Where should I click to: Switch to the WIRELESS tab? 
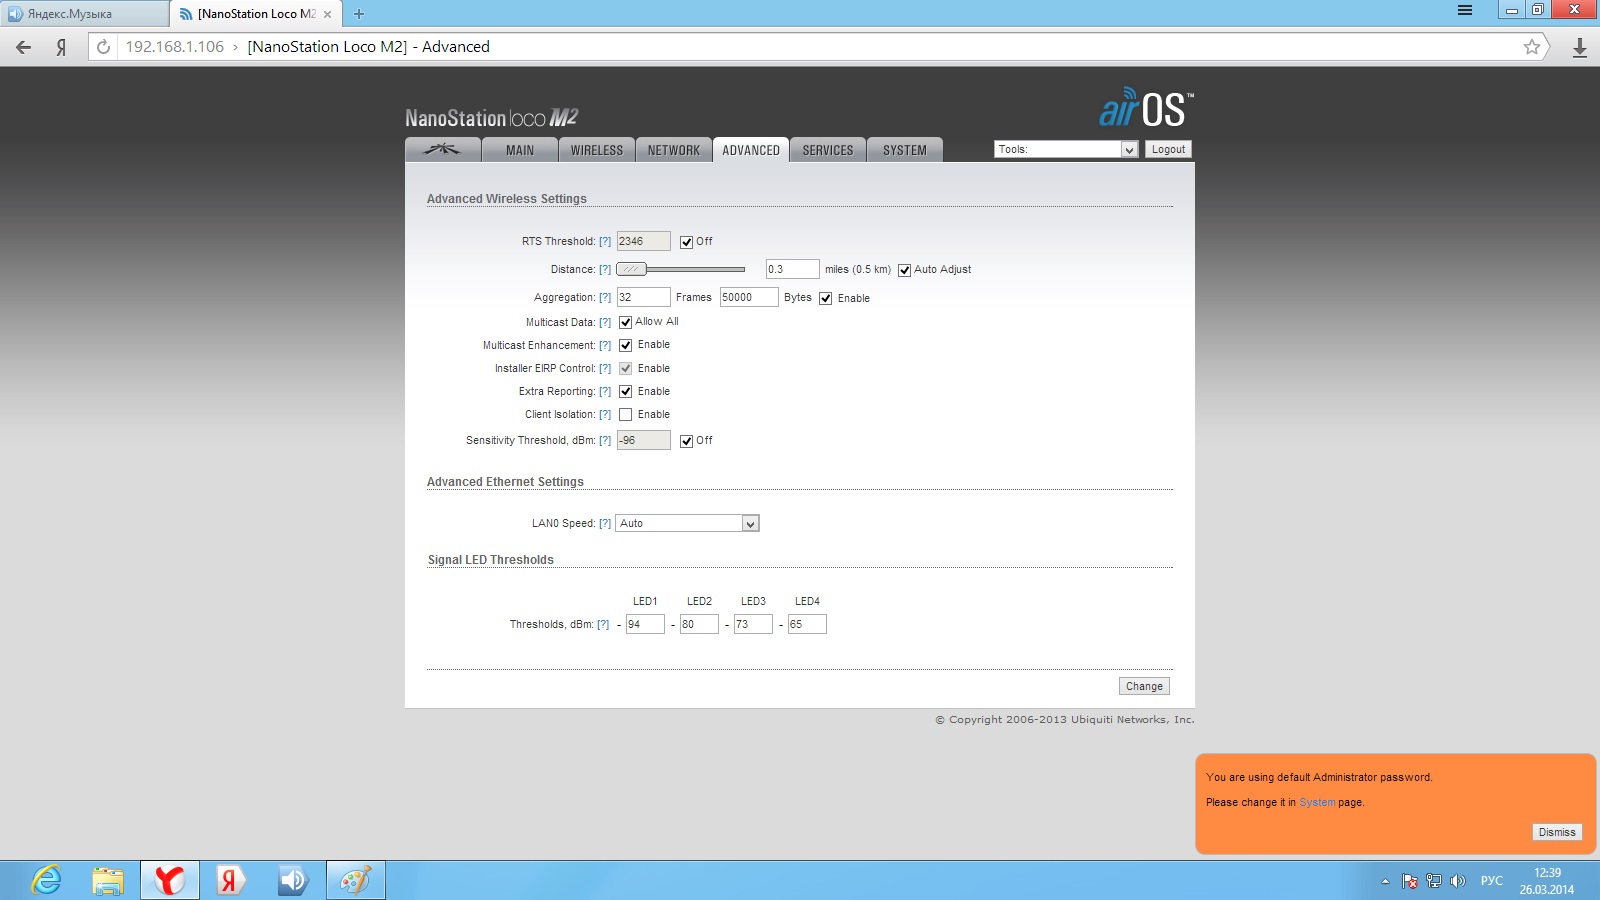pyautogui.click(x=596, y=150)
